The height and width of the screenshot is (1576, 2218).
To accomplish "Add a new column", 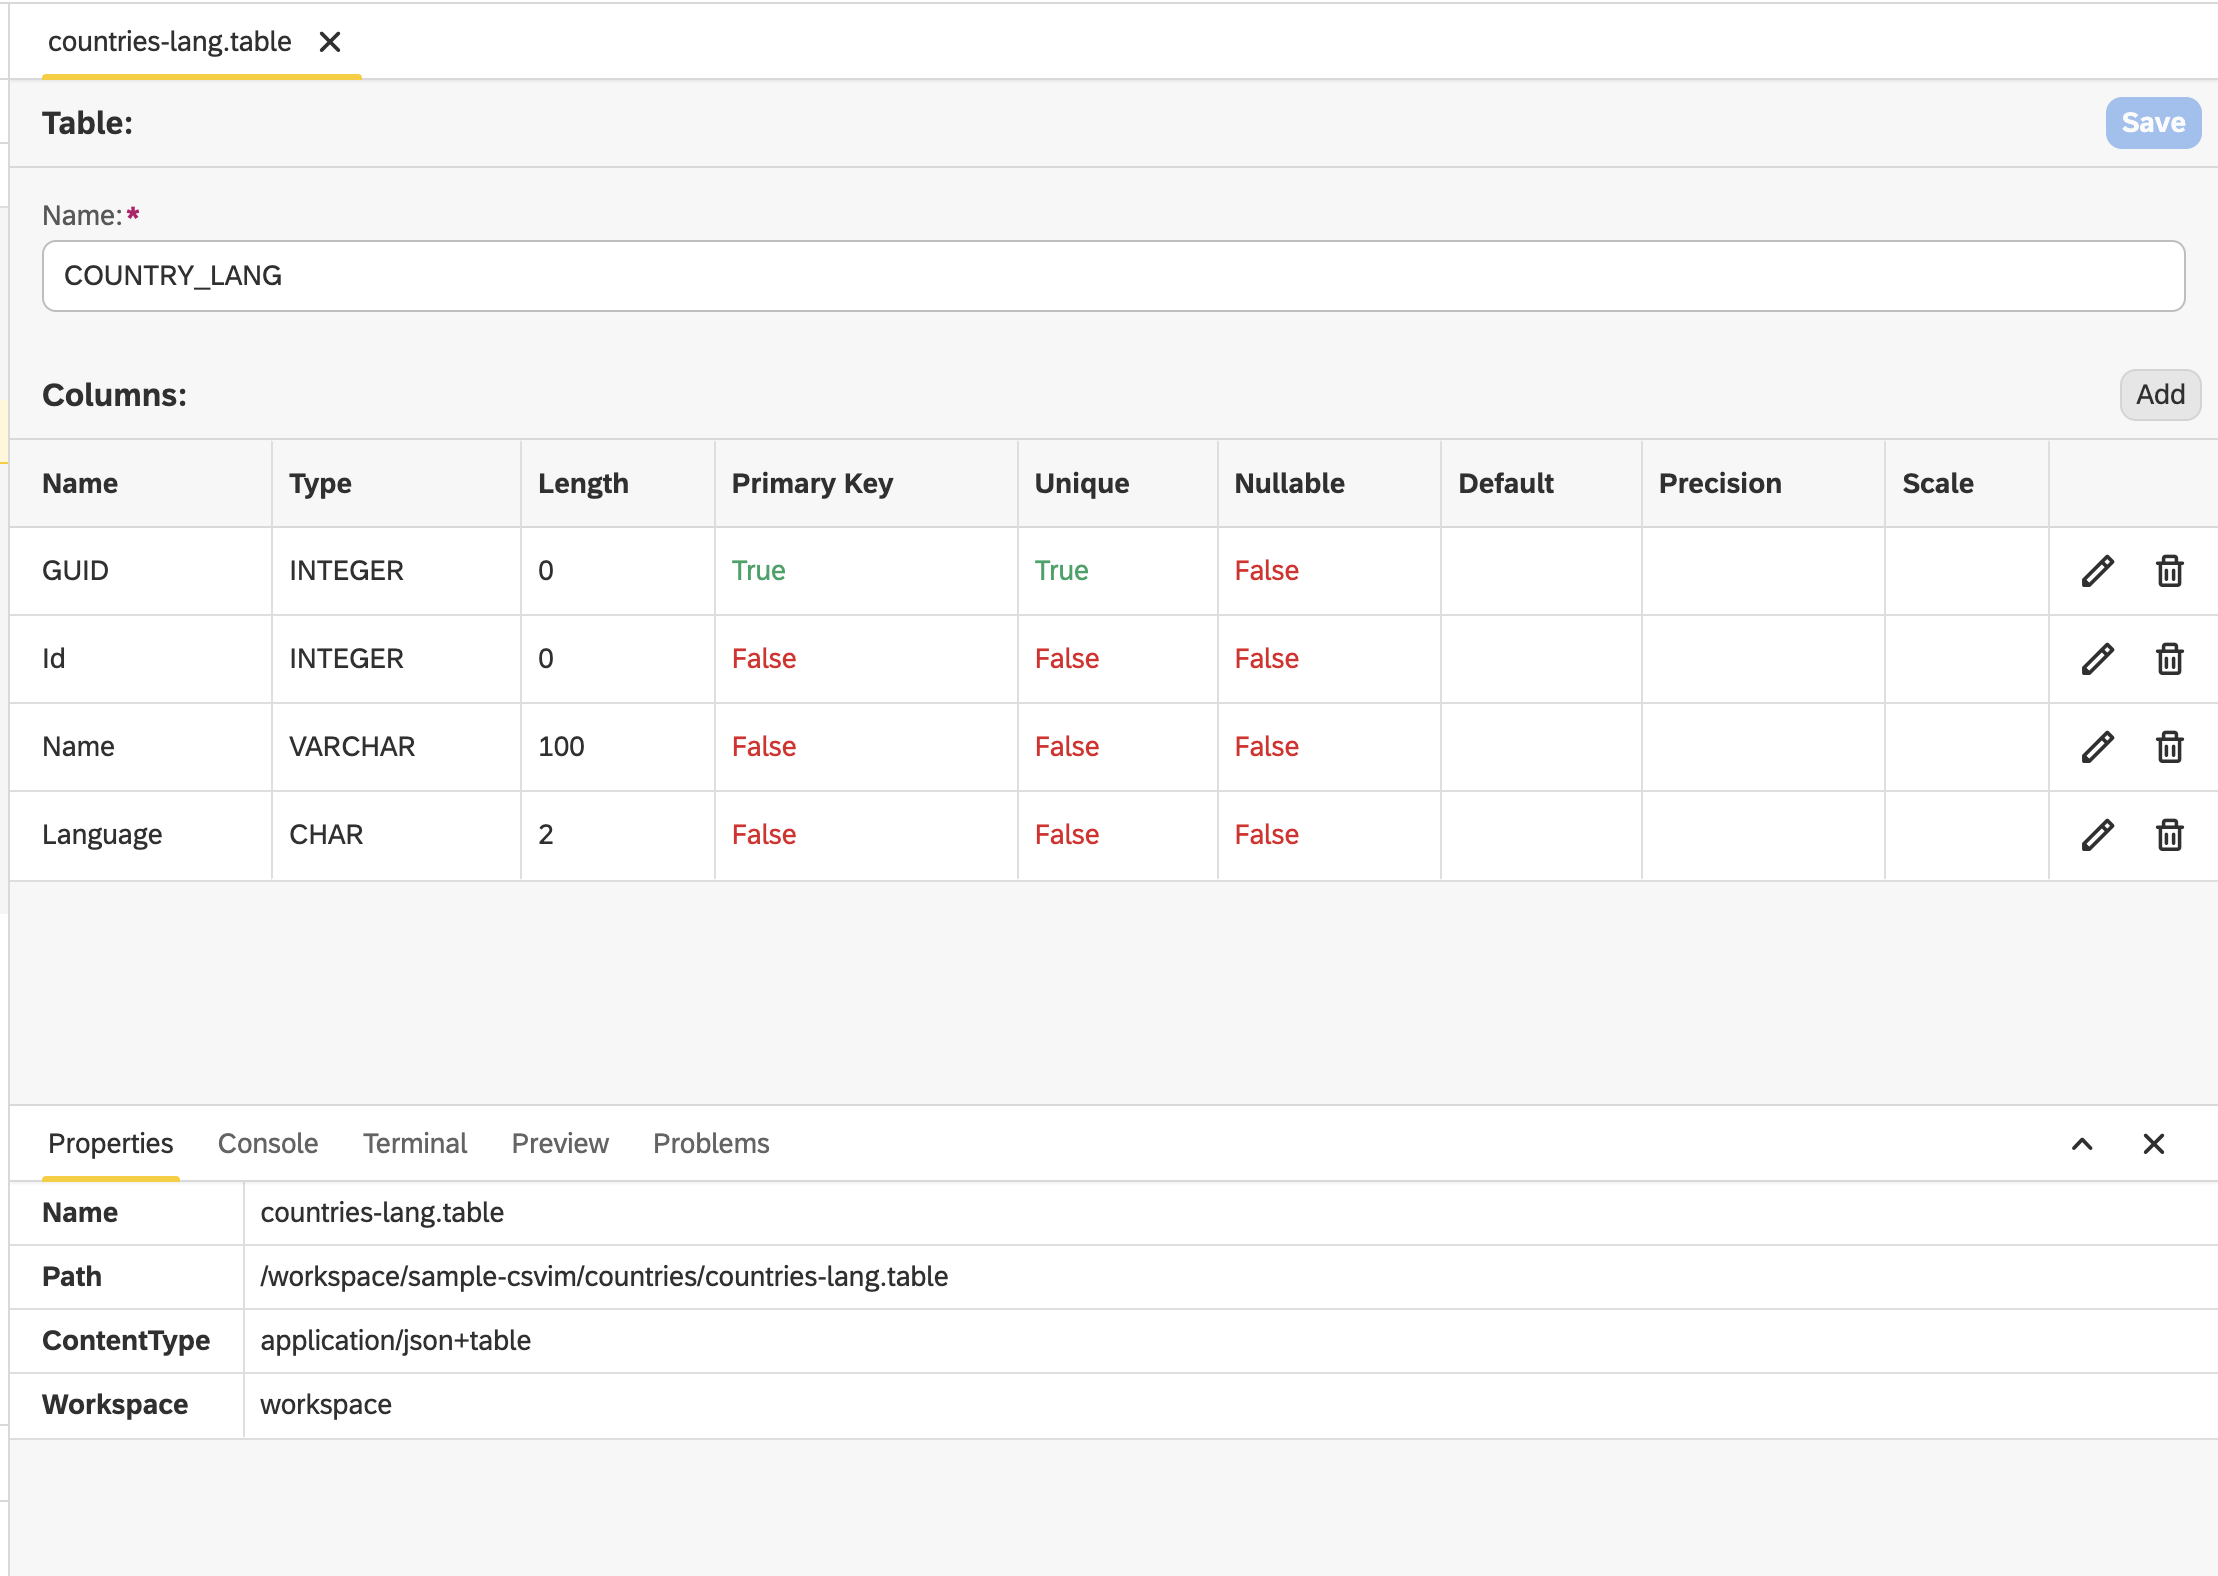I will (x=2160, y=395).
